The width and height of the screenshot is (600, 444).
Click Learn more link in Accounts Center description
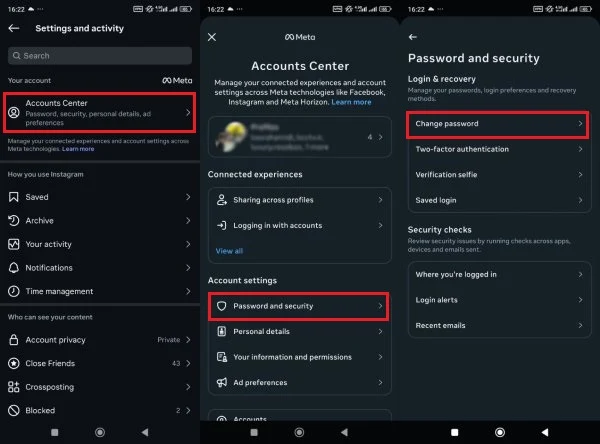pos(351,102)
